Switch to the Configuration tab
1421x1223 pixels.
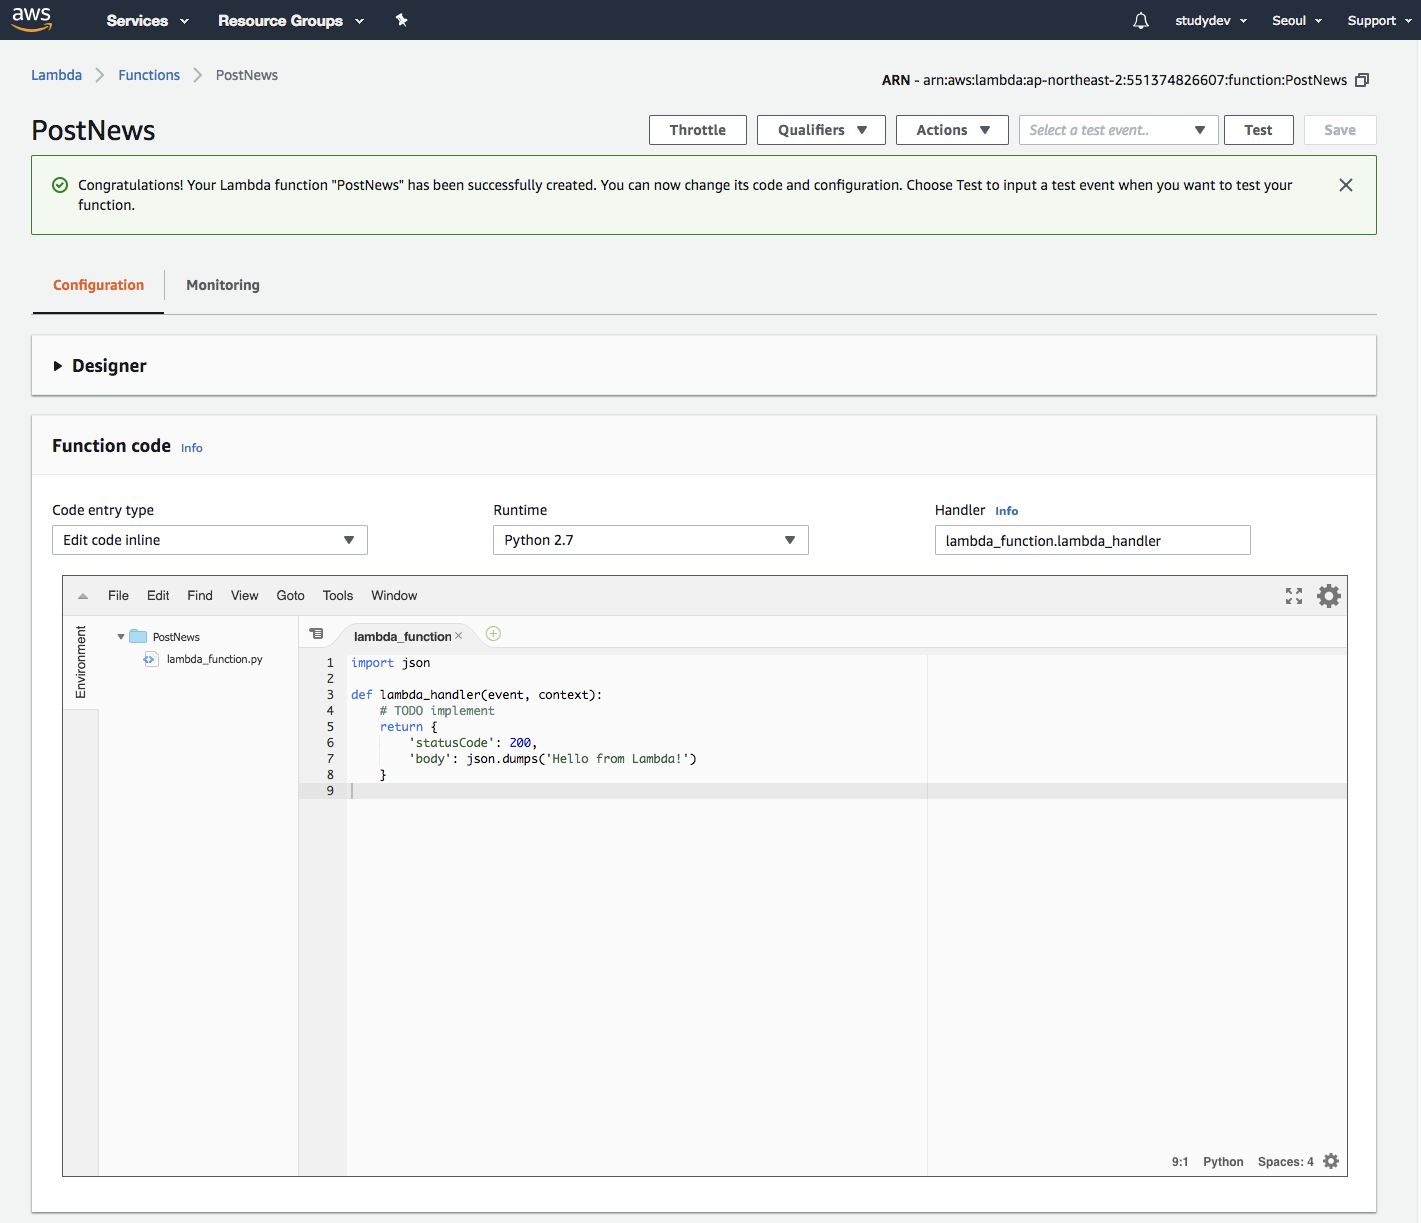click(x=98, y=285)
